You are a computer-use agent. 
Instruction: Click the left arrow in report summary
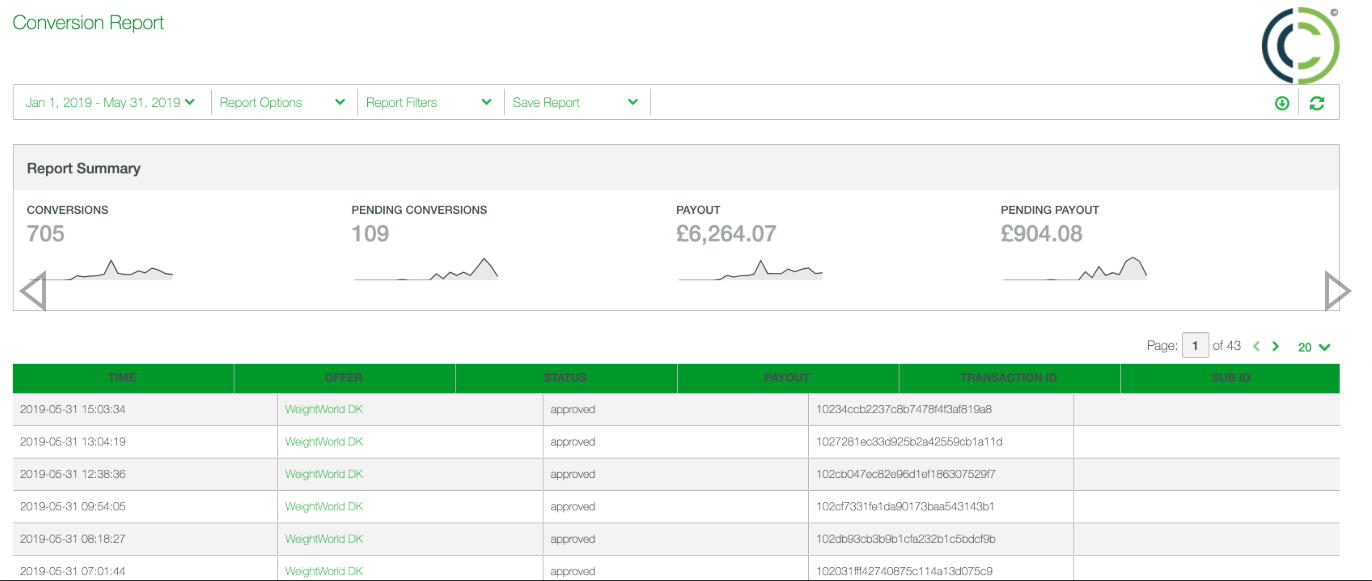(x=33, y=291)
